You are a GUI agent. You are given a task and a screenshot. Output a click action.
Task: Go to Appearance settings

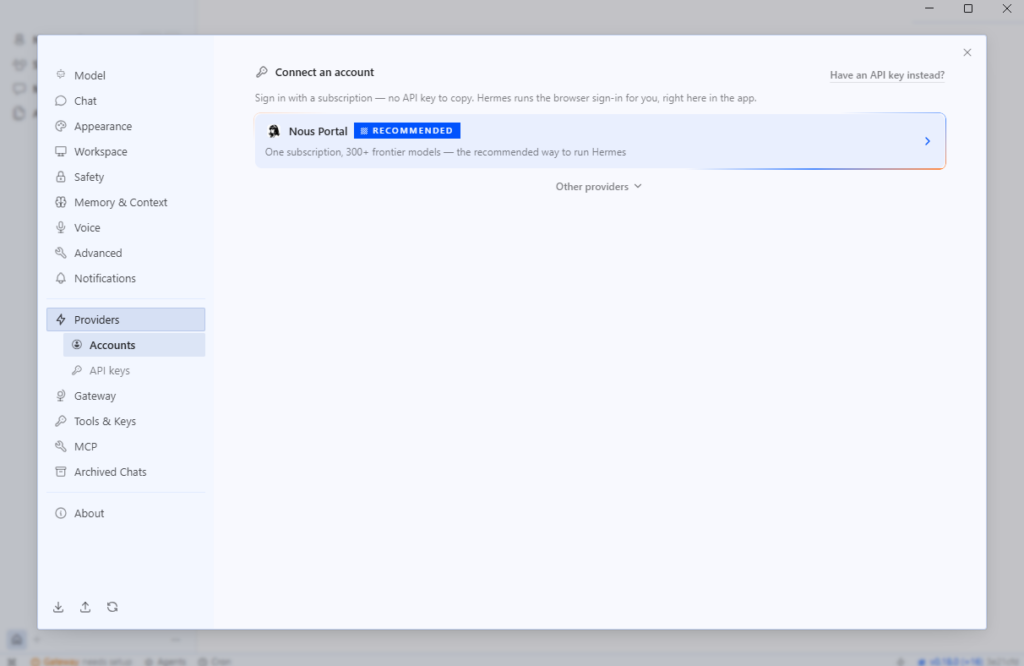pyautogui.click(x=125, y=126)
